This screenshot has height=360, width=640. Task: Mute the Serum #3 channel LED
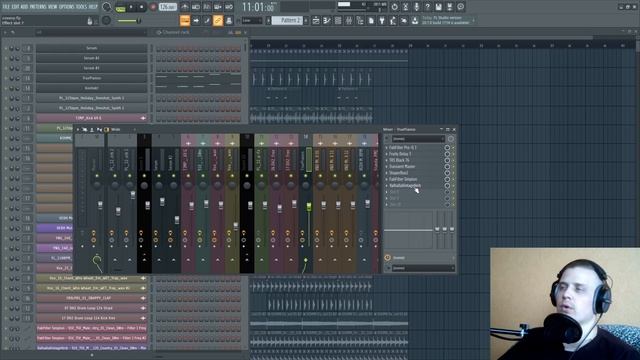pyautogui.click(x=6, y=68)
